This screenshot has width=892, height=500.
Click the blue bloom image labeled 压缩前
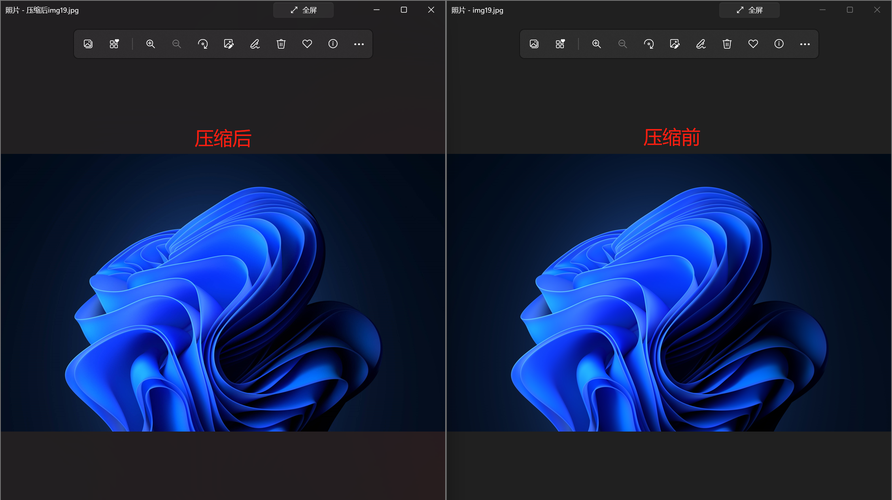tap(669, 292)
